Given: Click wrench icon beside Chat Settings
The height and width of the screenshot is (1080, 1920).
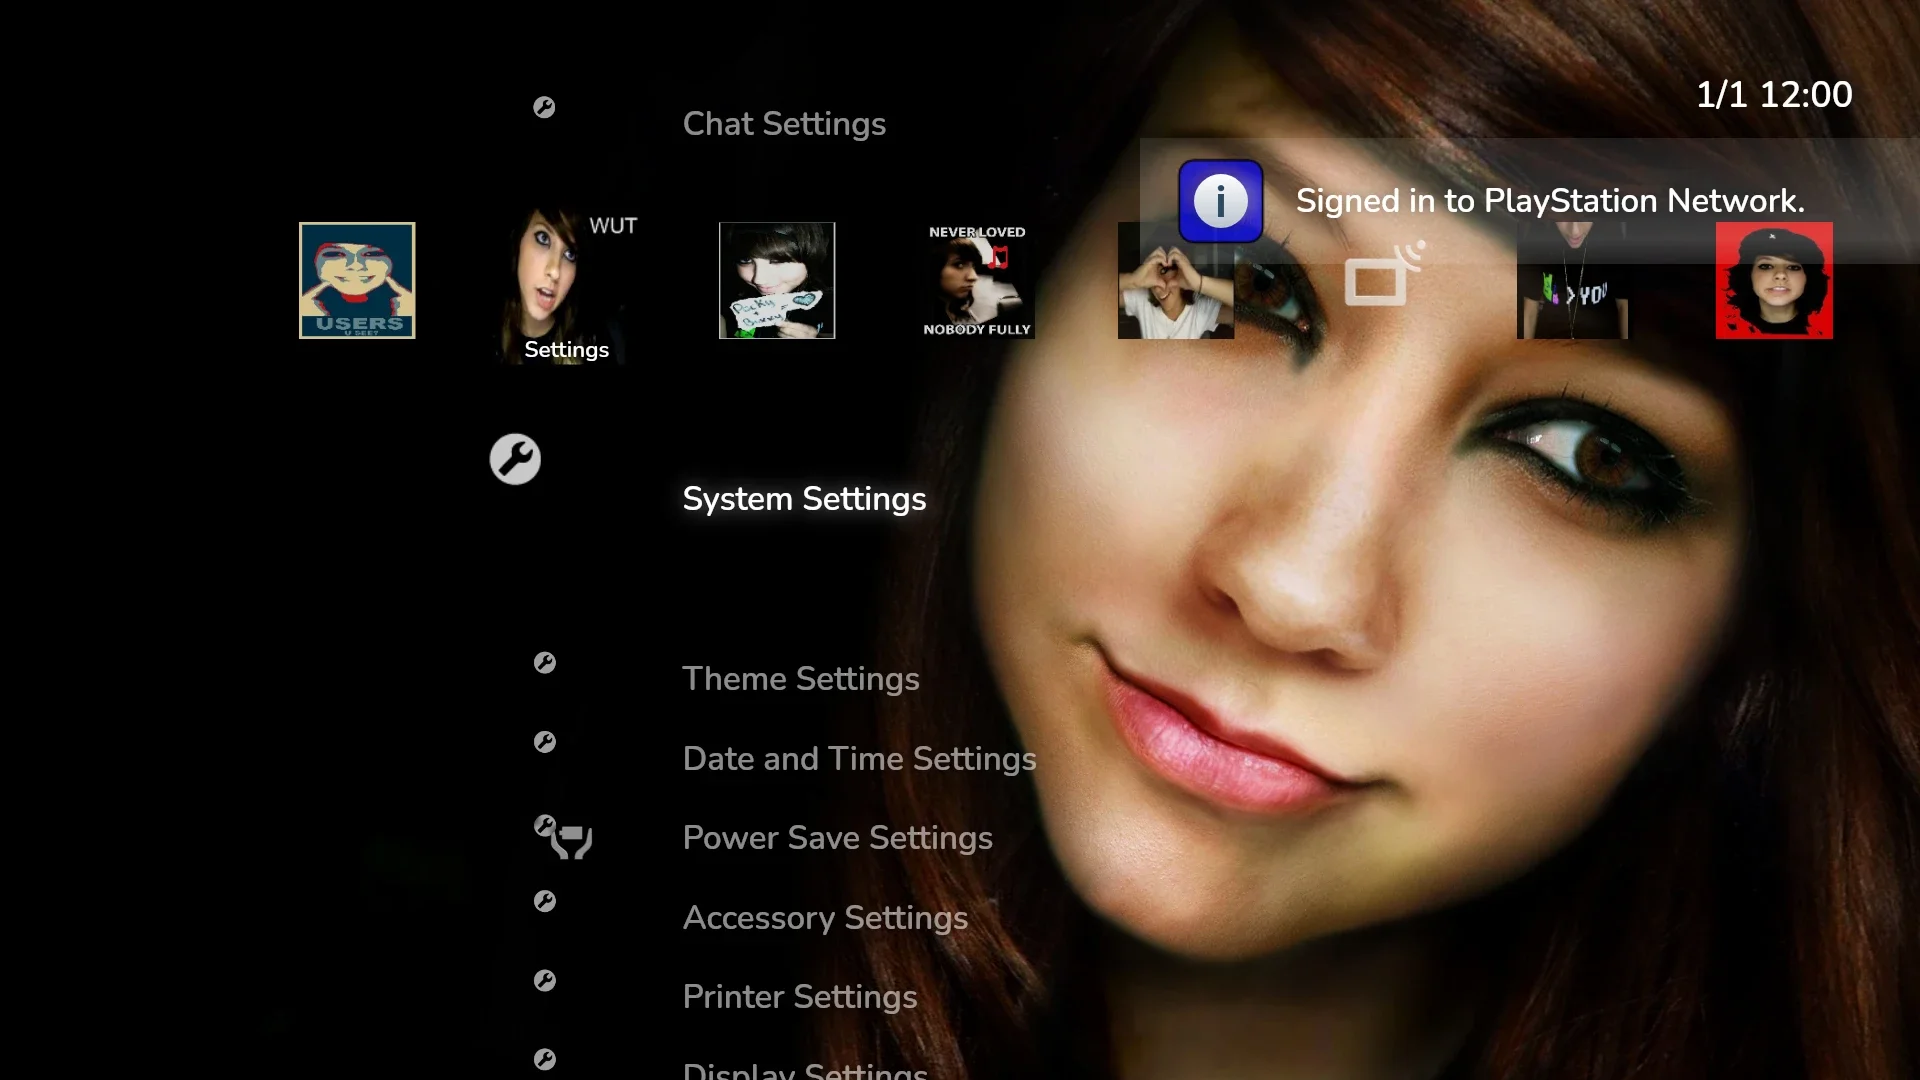Looking at the screenshot, I should point(544,107).
